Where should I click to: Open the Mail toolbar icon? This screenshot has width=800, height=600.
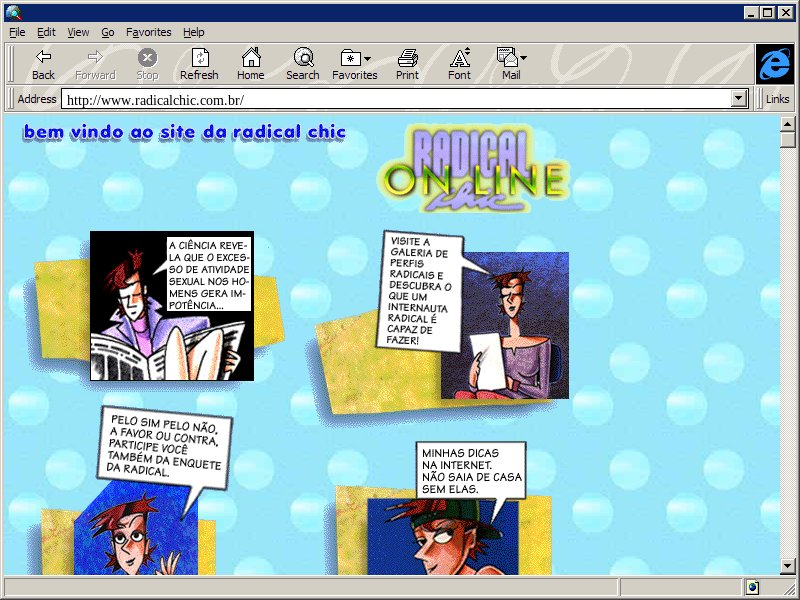(x=508, y=58)
